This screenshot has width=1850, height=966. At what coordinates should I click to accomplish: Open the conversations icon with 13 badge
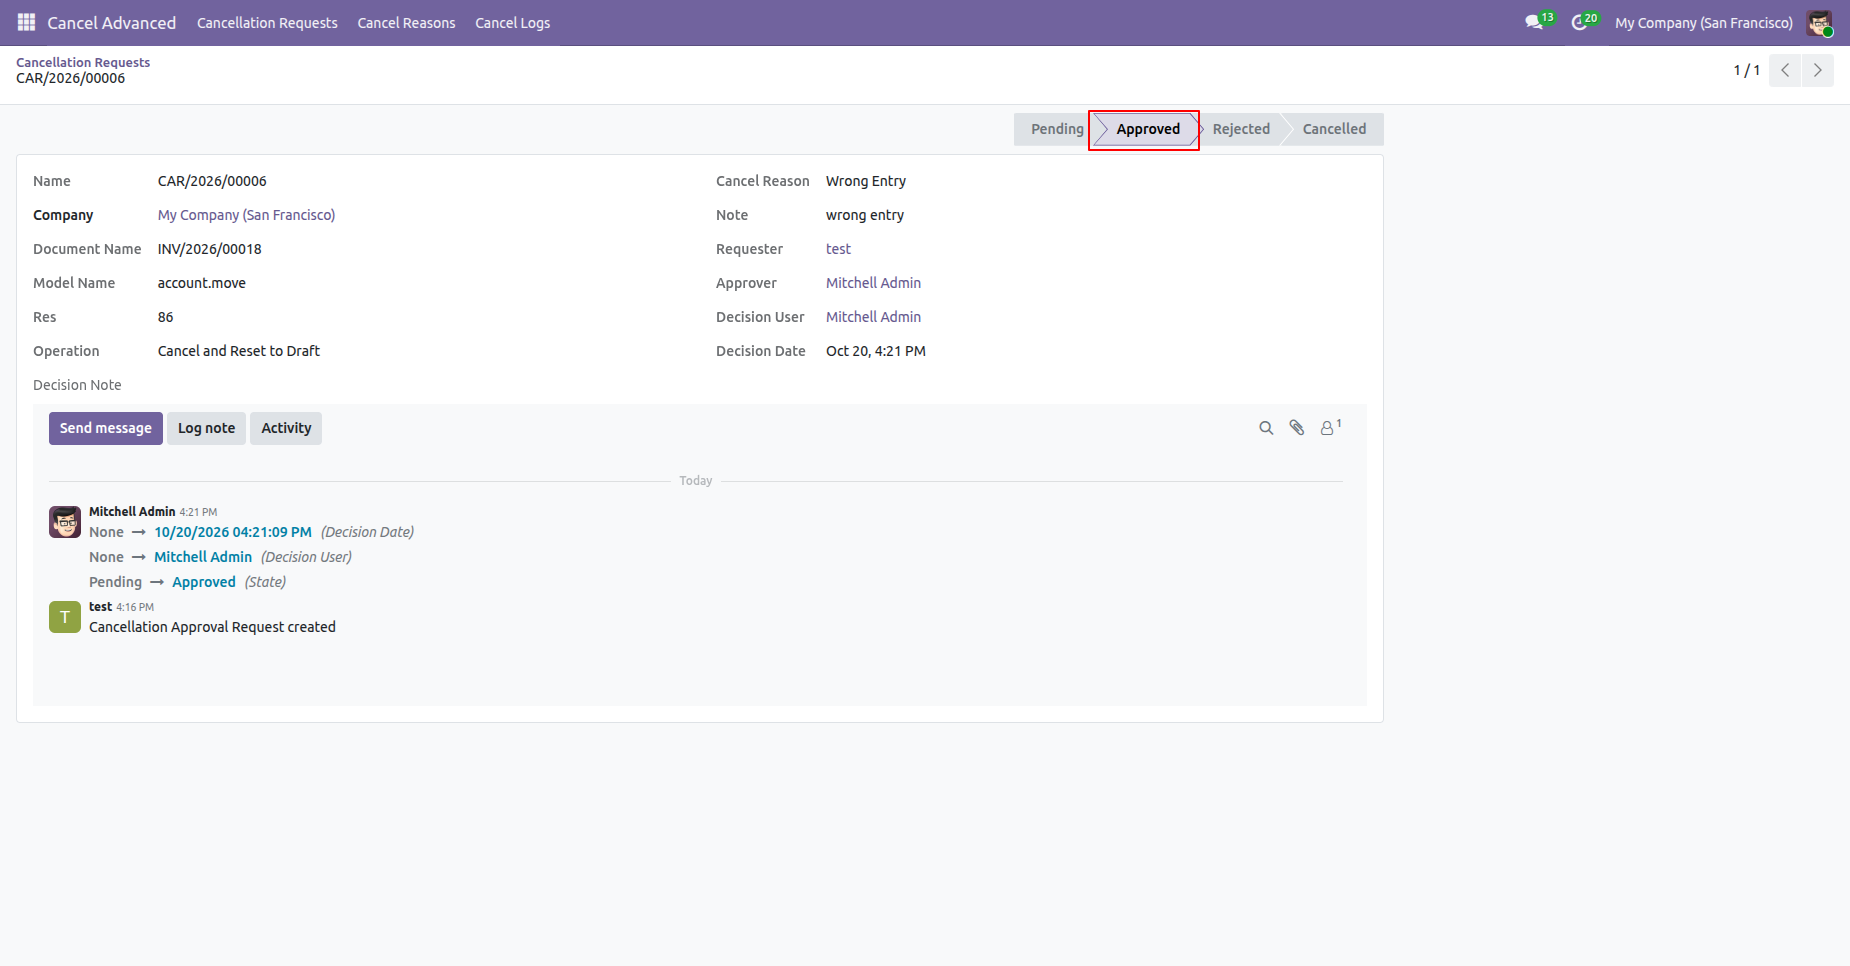[x=1538, y=22]
